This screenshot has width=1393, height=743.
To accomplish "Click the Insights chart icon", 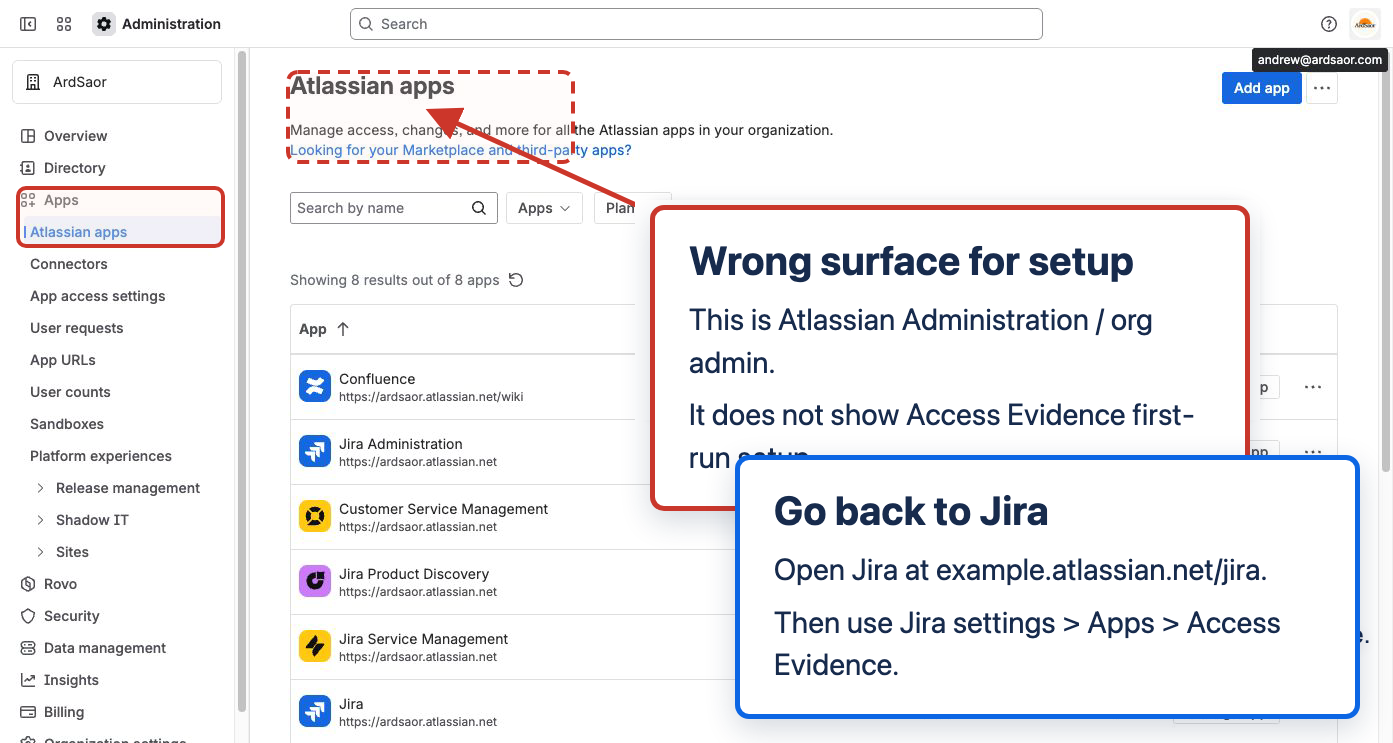I will pos(28,680).
